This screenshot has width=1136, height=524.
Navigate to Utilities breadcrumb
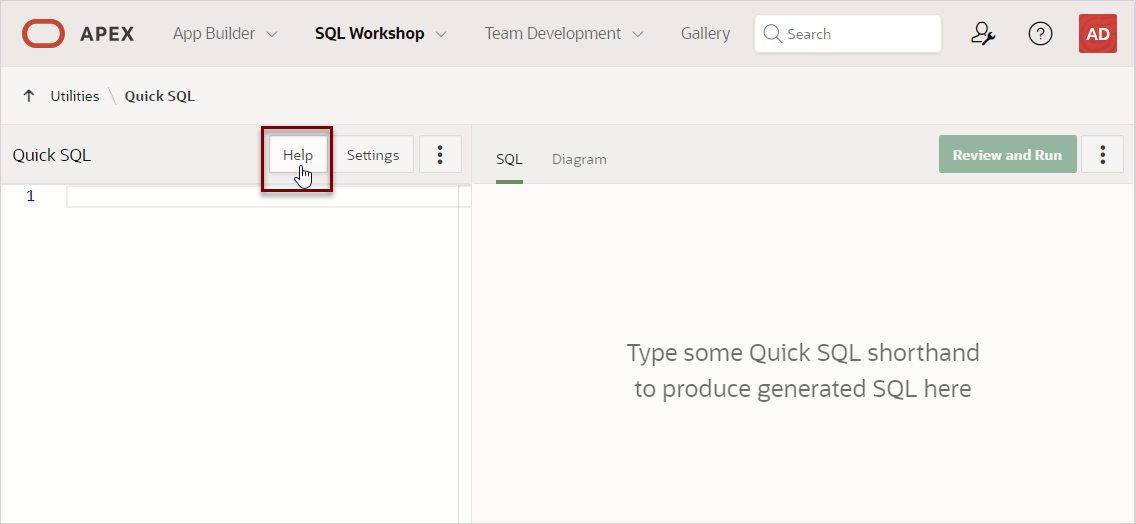point(75,96)
